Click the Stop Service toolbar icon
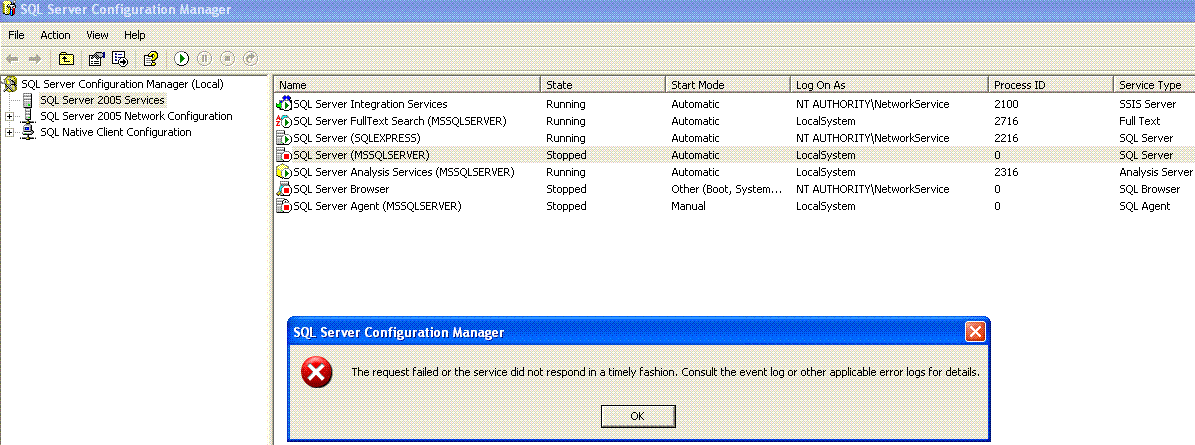This screenshot has height=445, width=1195. pyautogui.click(x=227, y=59)
